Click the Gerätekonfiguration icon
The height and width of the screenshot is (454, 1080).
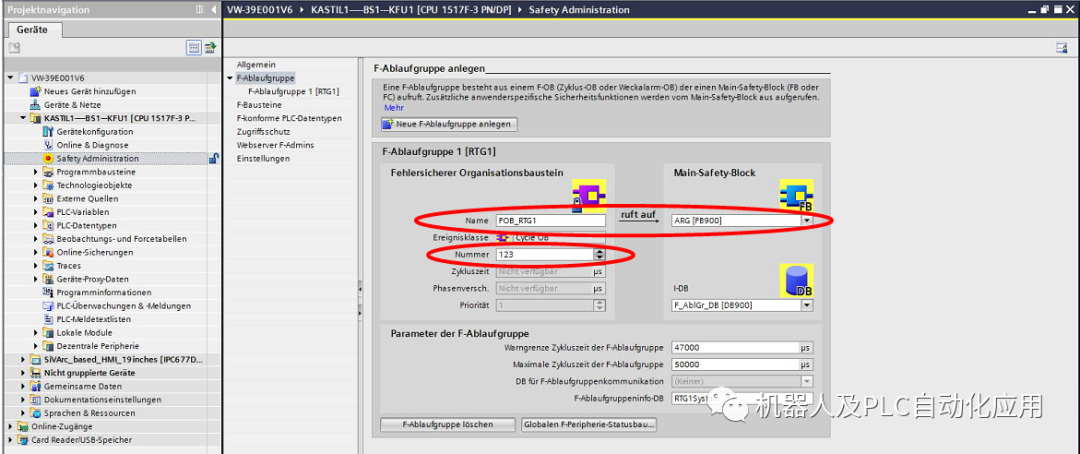click(x=48, y=132)
